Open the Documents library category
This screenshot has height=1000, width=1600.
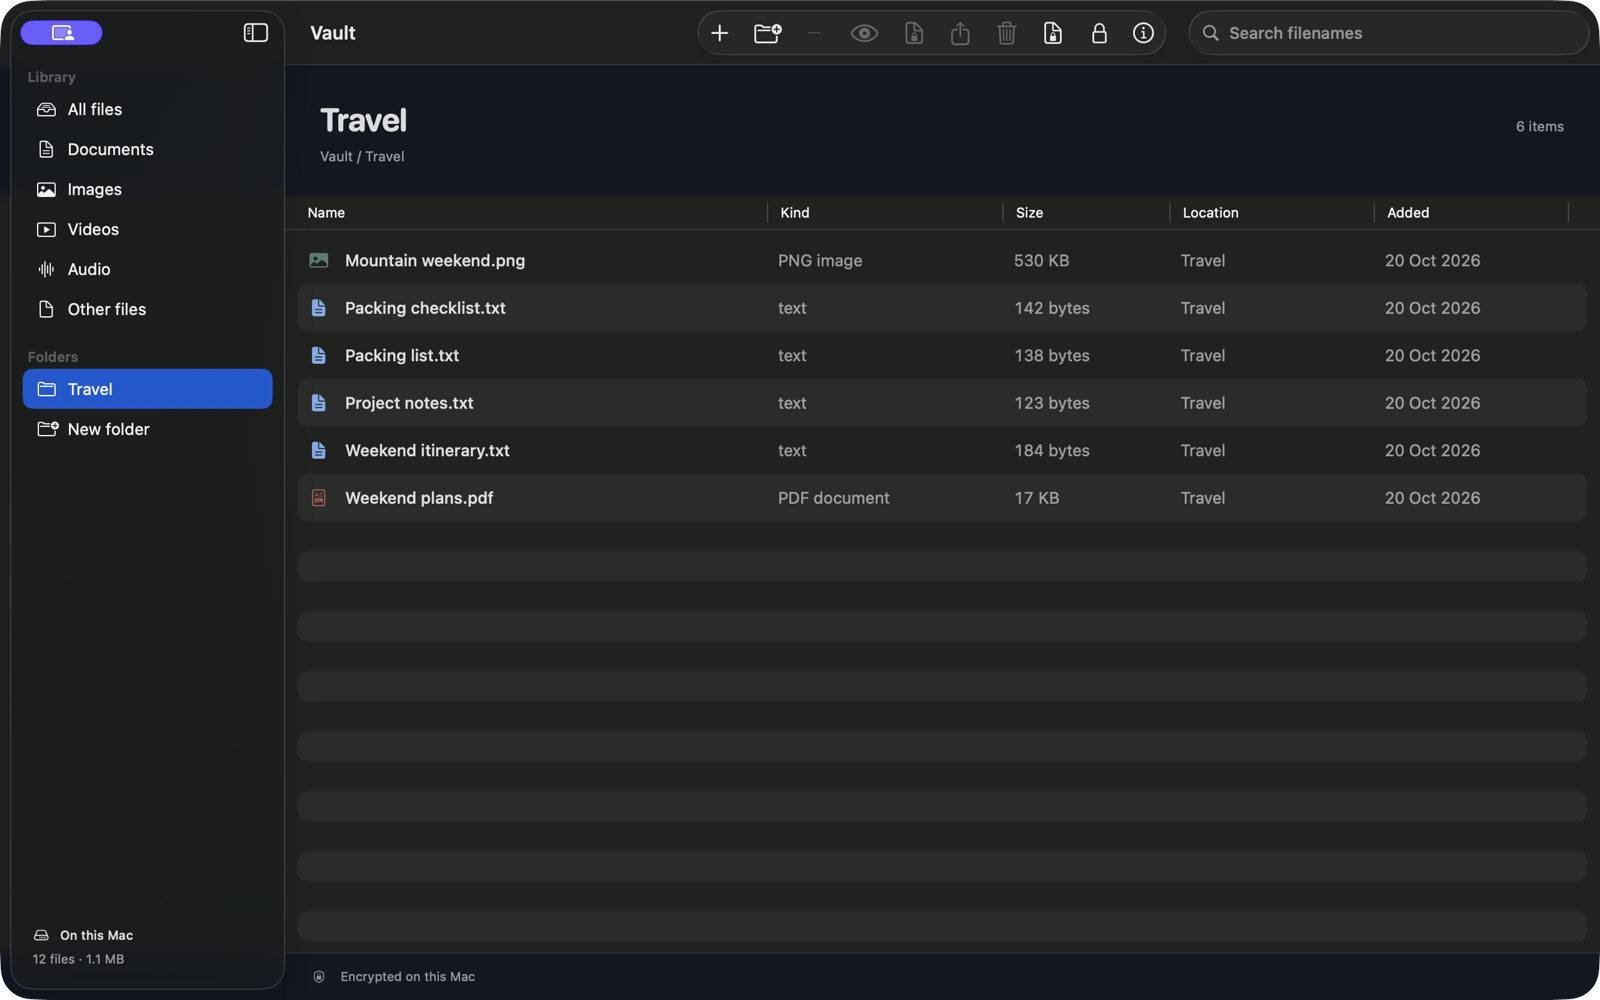[x=147, y=149]
